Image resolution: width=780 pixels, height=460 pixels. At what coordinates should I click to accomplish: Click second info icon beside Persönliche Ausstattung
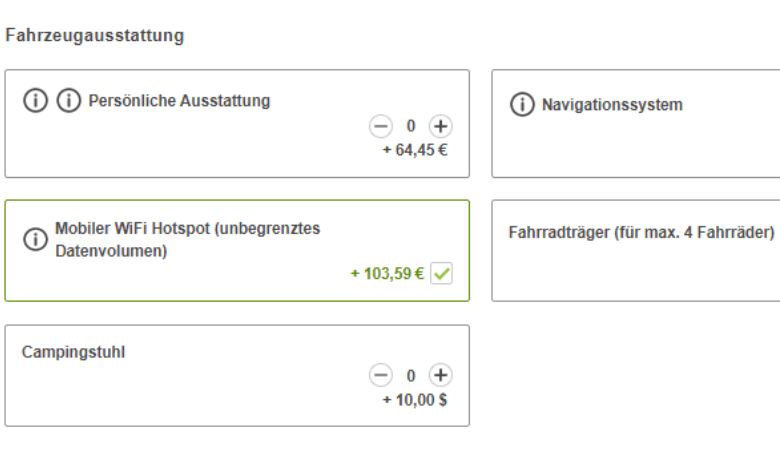(69, 100)
